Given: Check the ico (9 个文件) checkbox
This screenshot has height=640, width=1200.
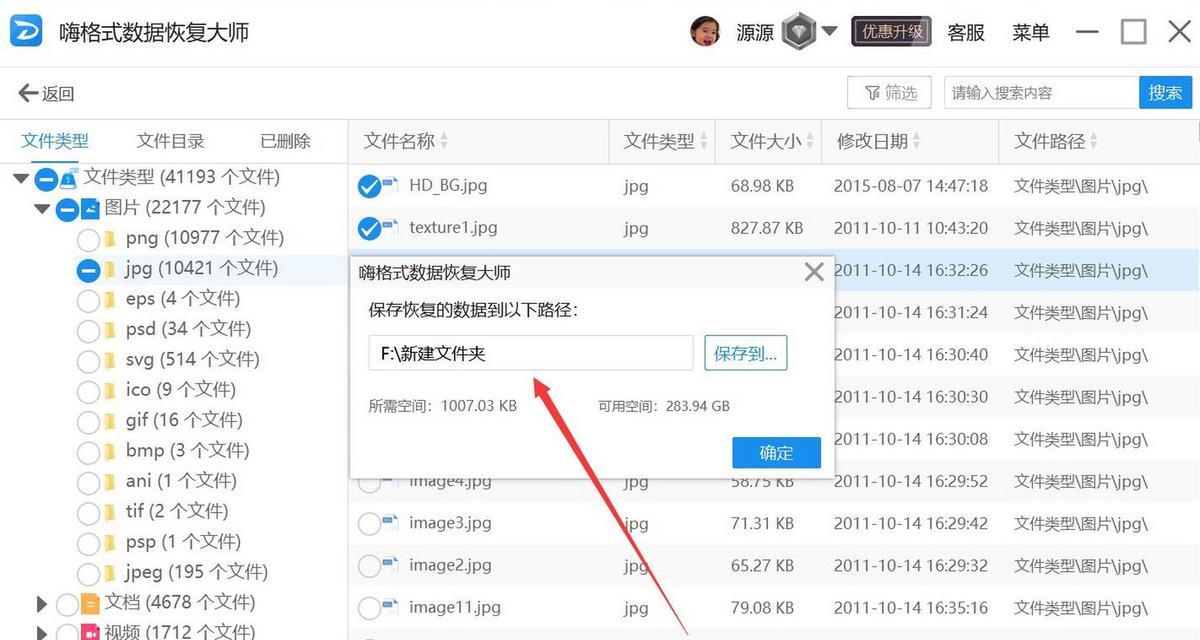Looking at the screenshot, I should pos(88,391).
